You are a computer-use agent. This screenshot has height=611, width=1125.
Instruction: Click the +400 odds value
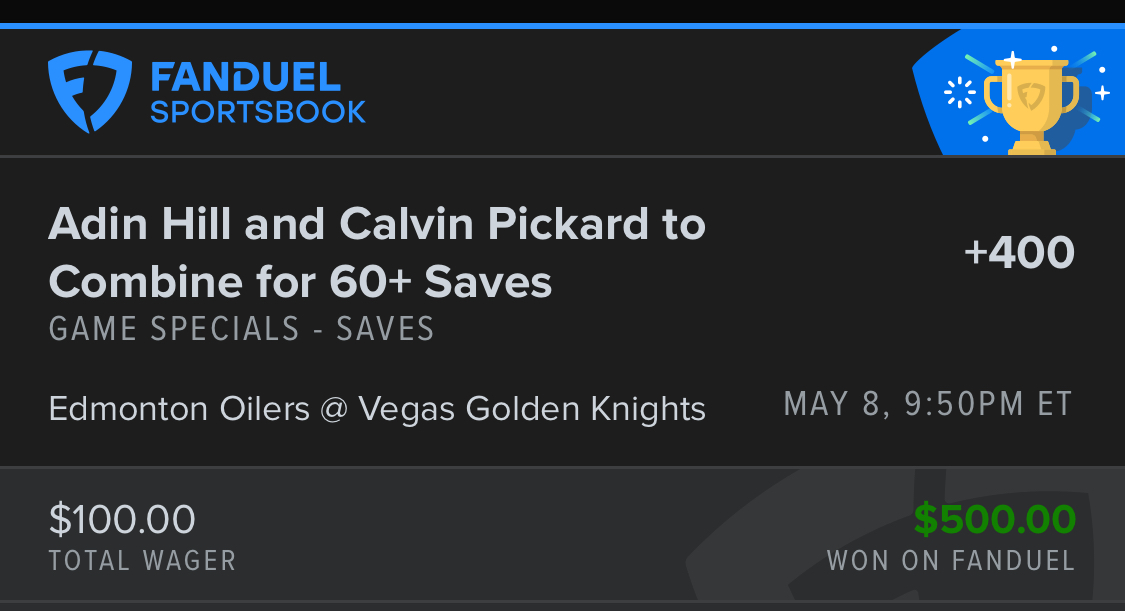(x=1019, y=253)
